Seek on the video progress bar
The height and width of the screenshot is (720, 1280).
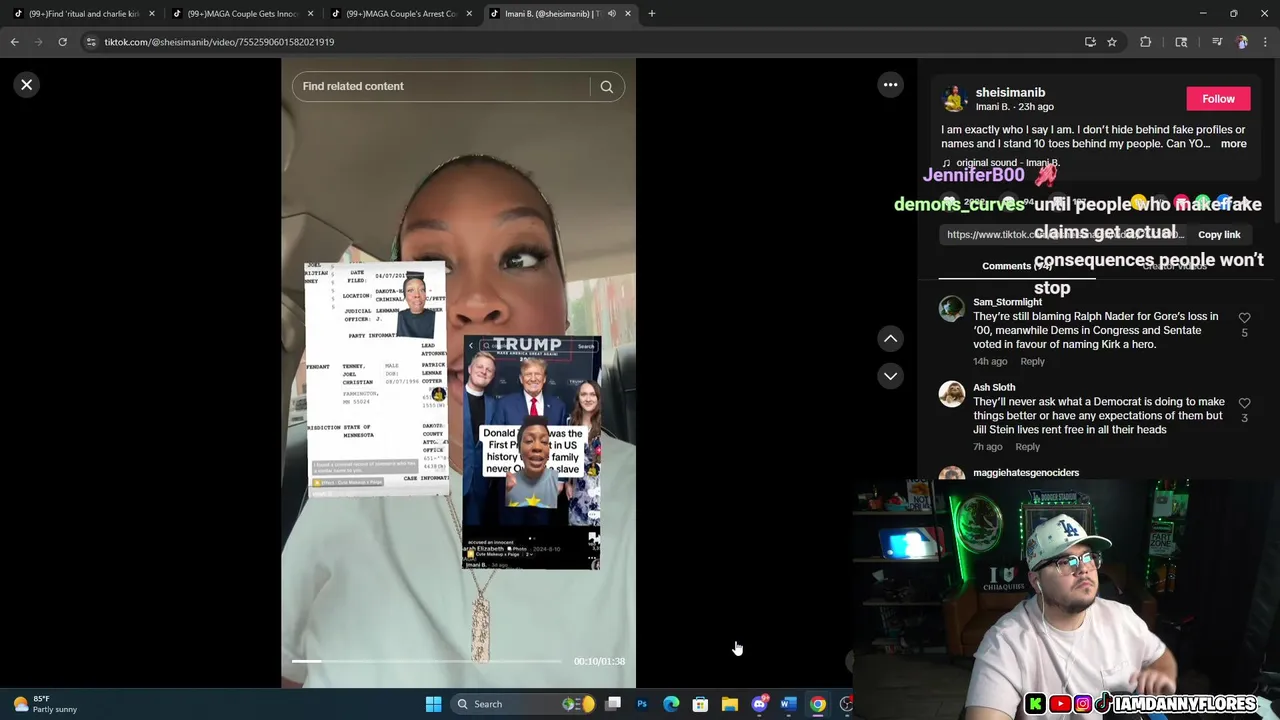[427, 661]
